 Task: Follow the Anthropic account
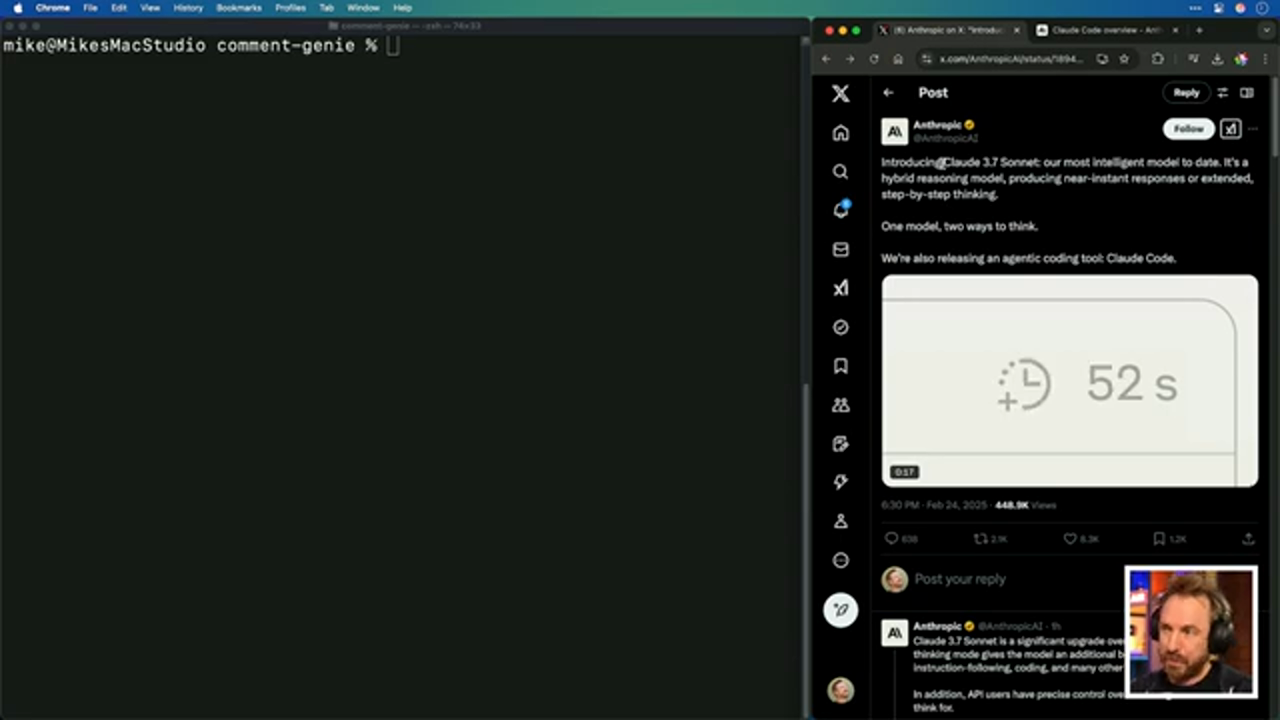(x=1188, y=129)
